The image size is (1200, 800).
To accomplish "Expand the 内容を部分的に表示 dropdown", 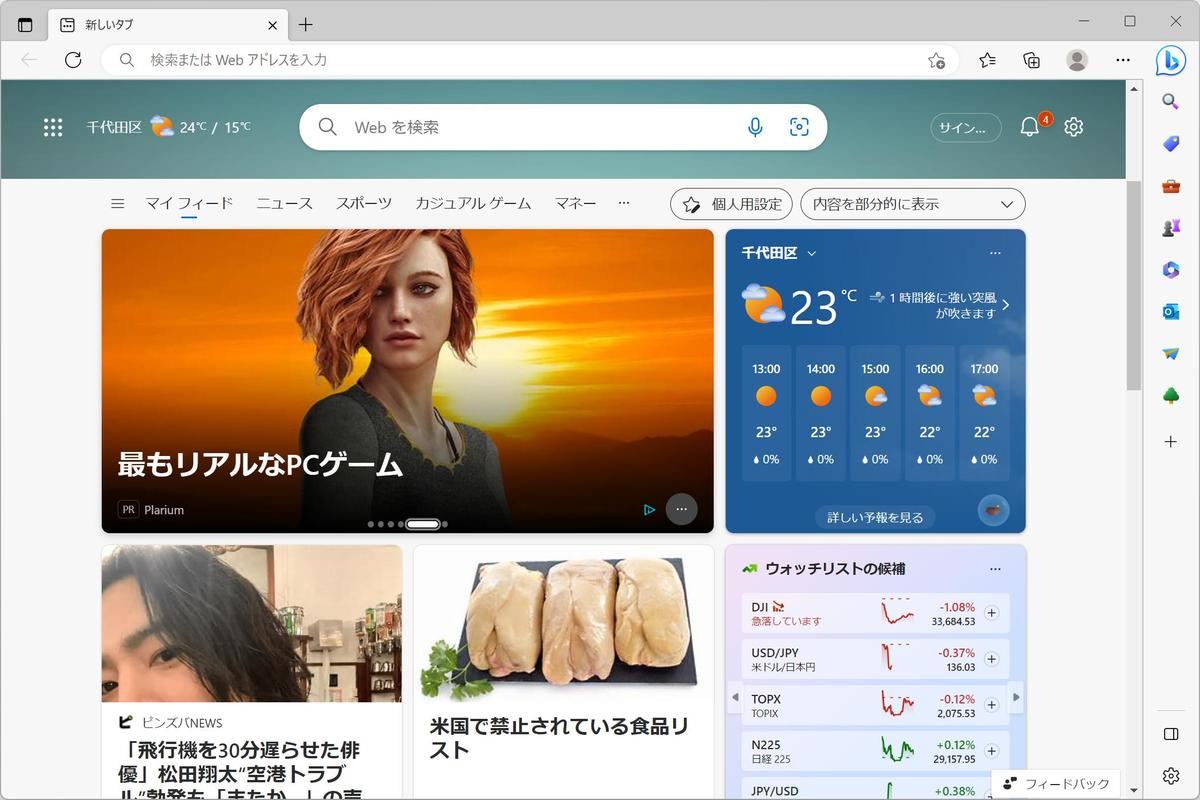I will (x=913, y=204).
